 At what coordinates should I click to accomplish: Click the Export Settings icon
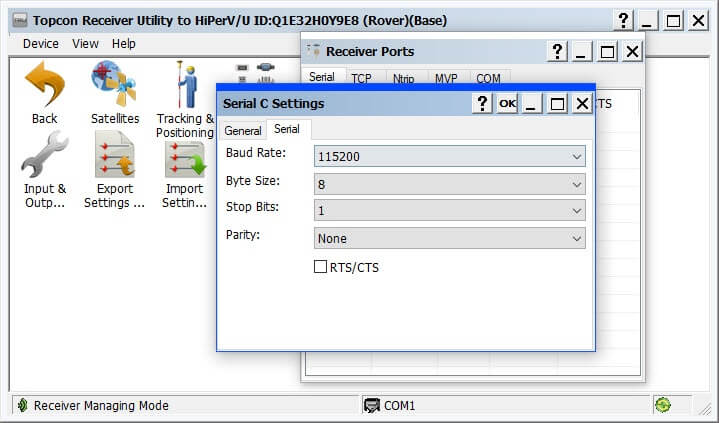pyautogui.click(x=114, y=157)
